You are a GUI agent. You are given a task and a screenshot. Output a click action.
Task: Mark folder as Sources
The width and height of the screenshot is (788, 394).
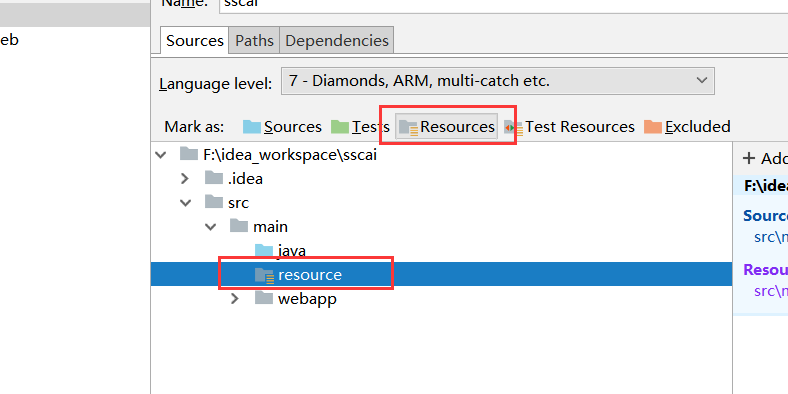(282, 127)
